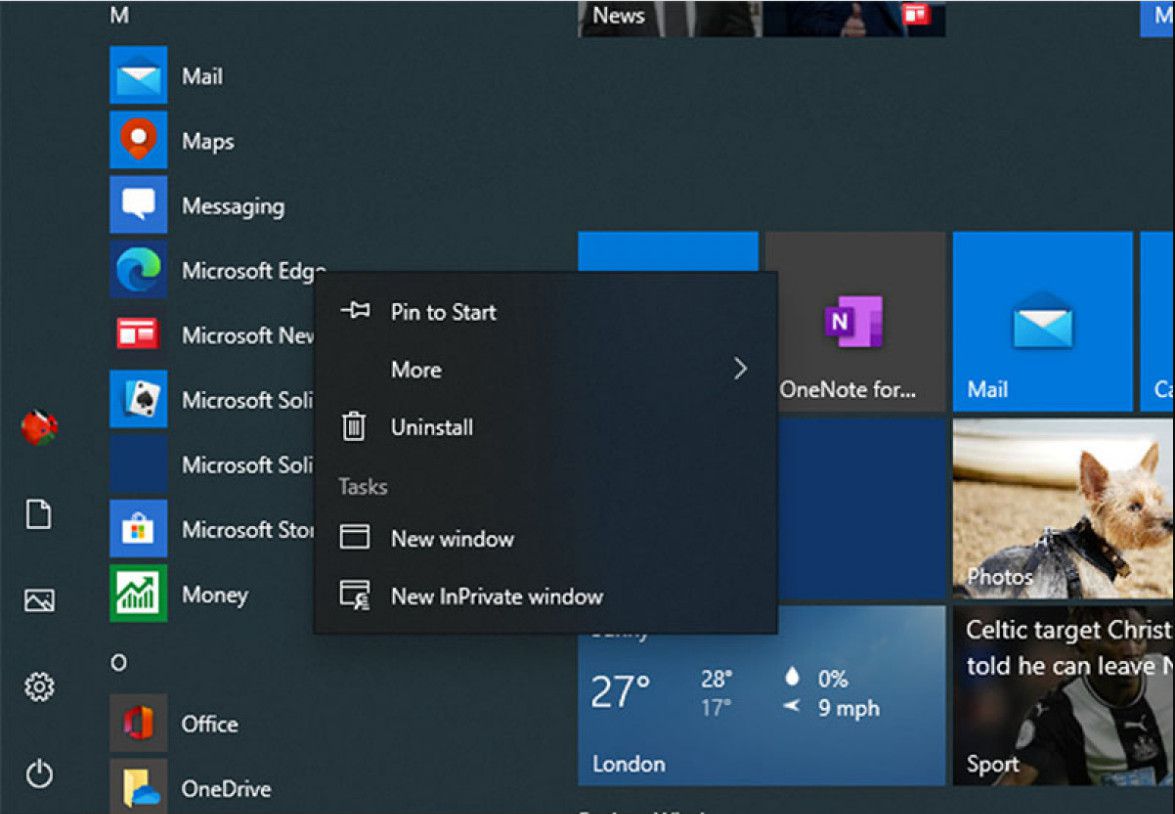Open Settings gear in sidebar
1175x814 pixels.
coord(39,687)
